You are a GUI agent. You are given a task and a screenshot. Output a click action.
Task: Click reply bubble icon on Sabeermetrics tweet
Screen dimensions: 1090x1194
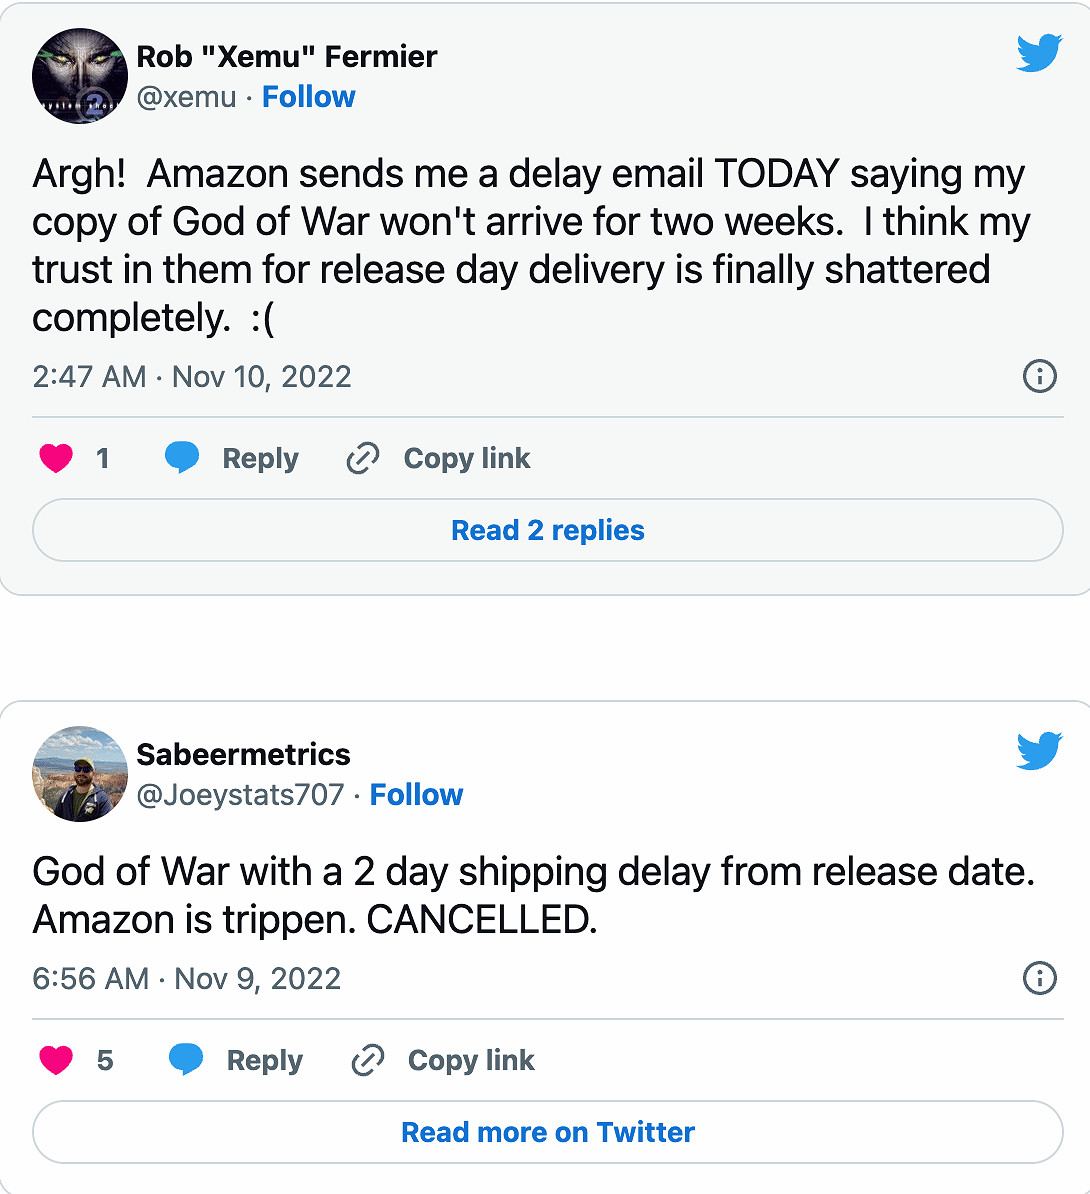click(186, 1059)
